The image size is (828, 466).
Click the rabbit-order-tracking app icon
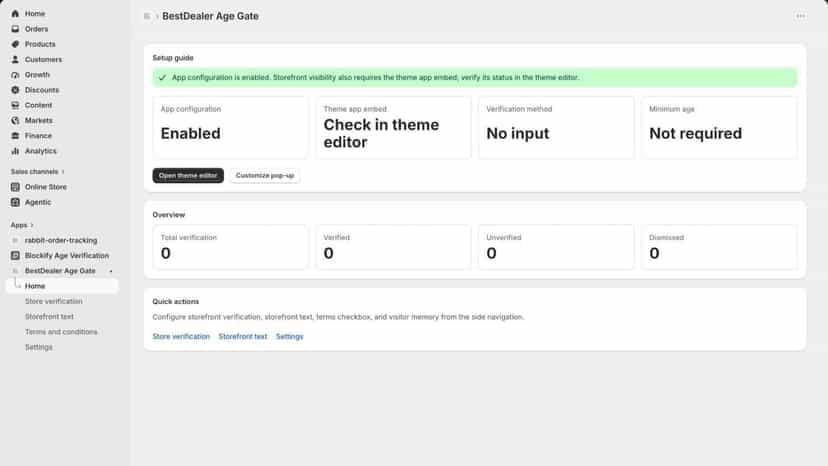point(15,240)
